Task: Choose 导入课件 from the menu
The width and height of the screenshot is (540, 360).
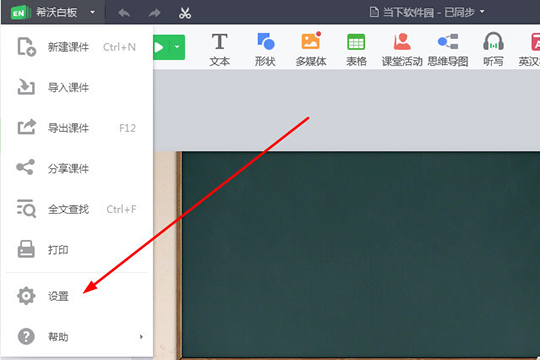Action: tap(77, 88)
